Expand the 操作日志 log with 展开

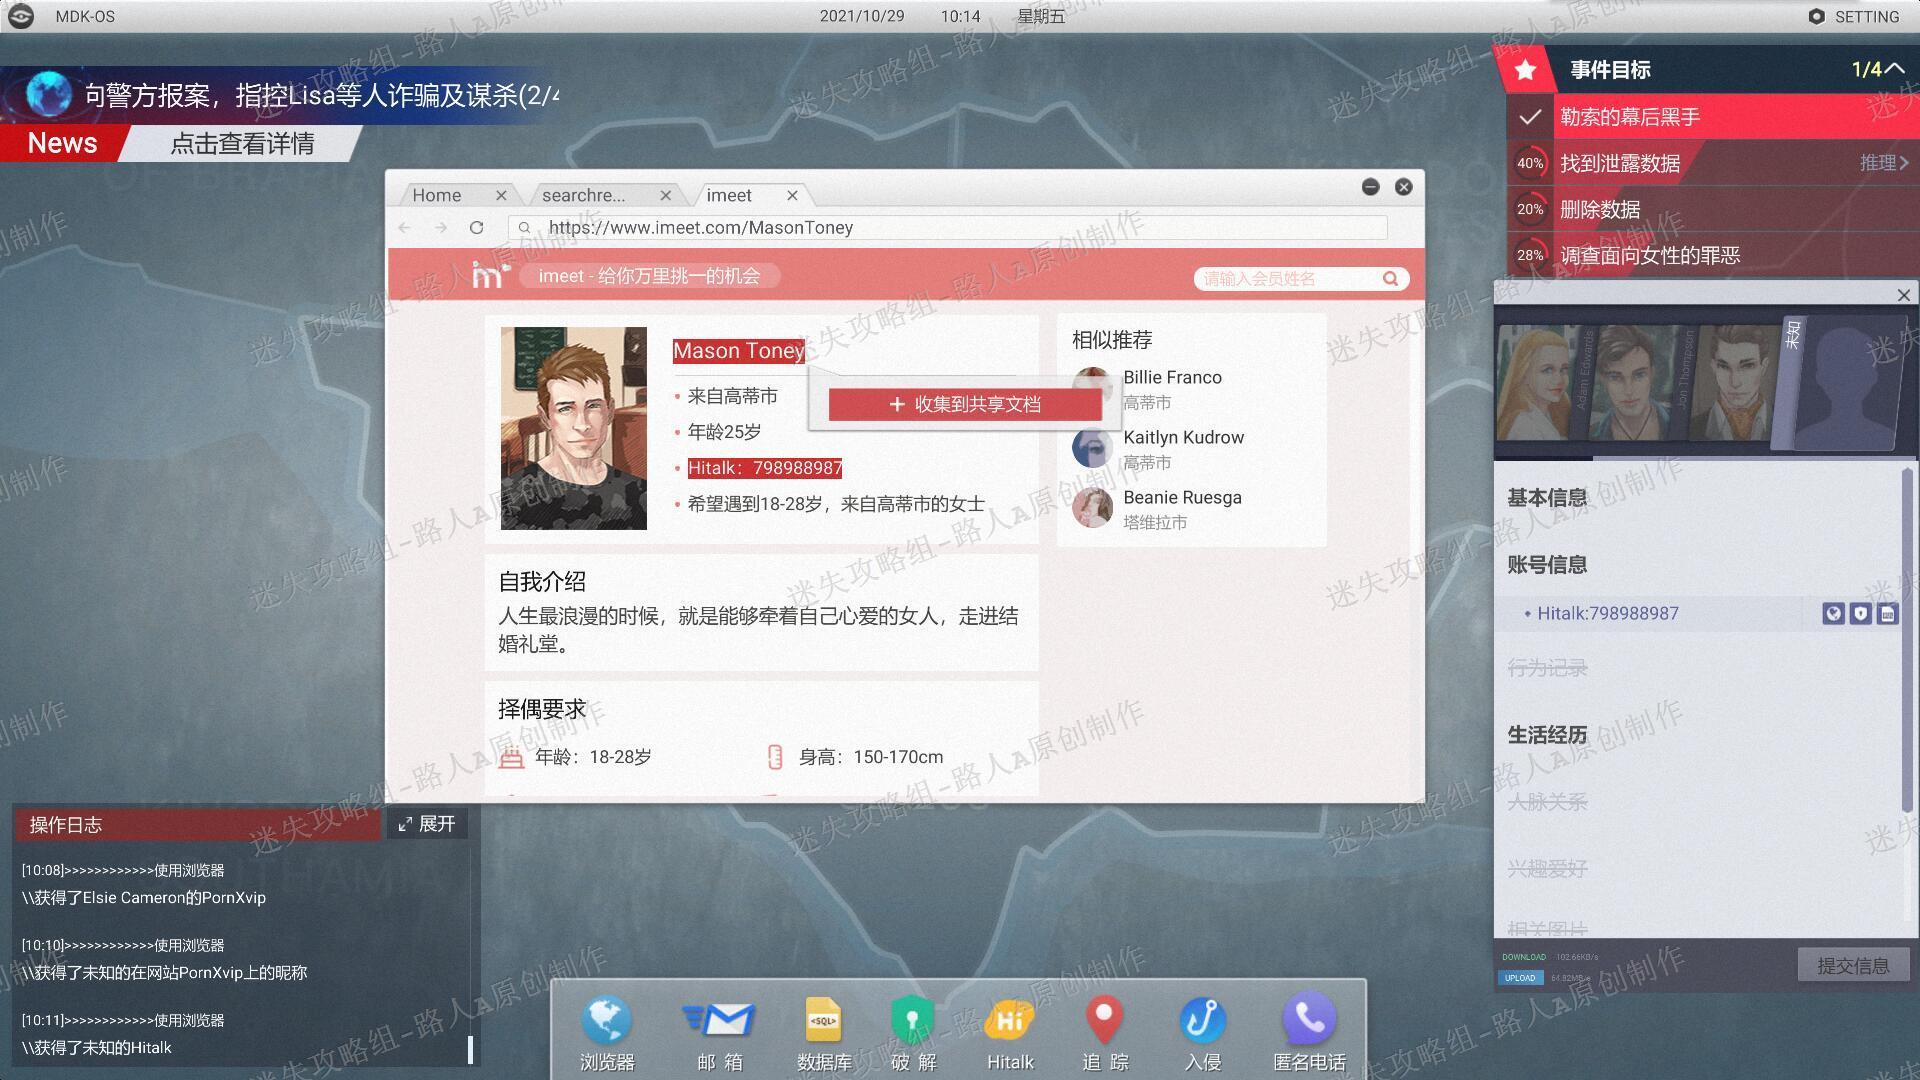click(427, 824)
